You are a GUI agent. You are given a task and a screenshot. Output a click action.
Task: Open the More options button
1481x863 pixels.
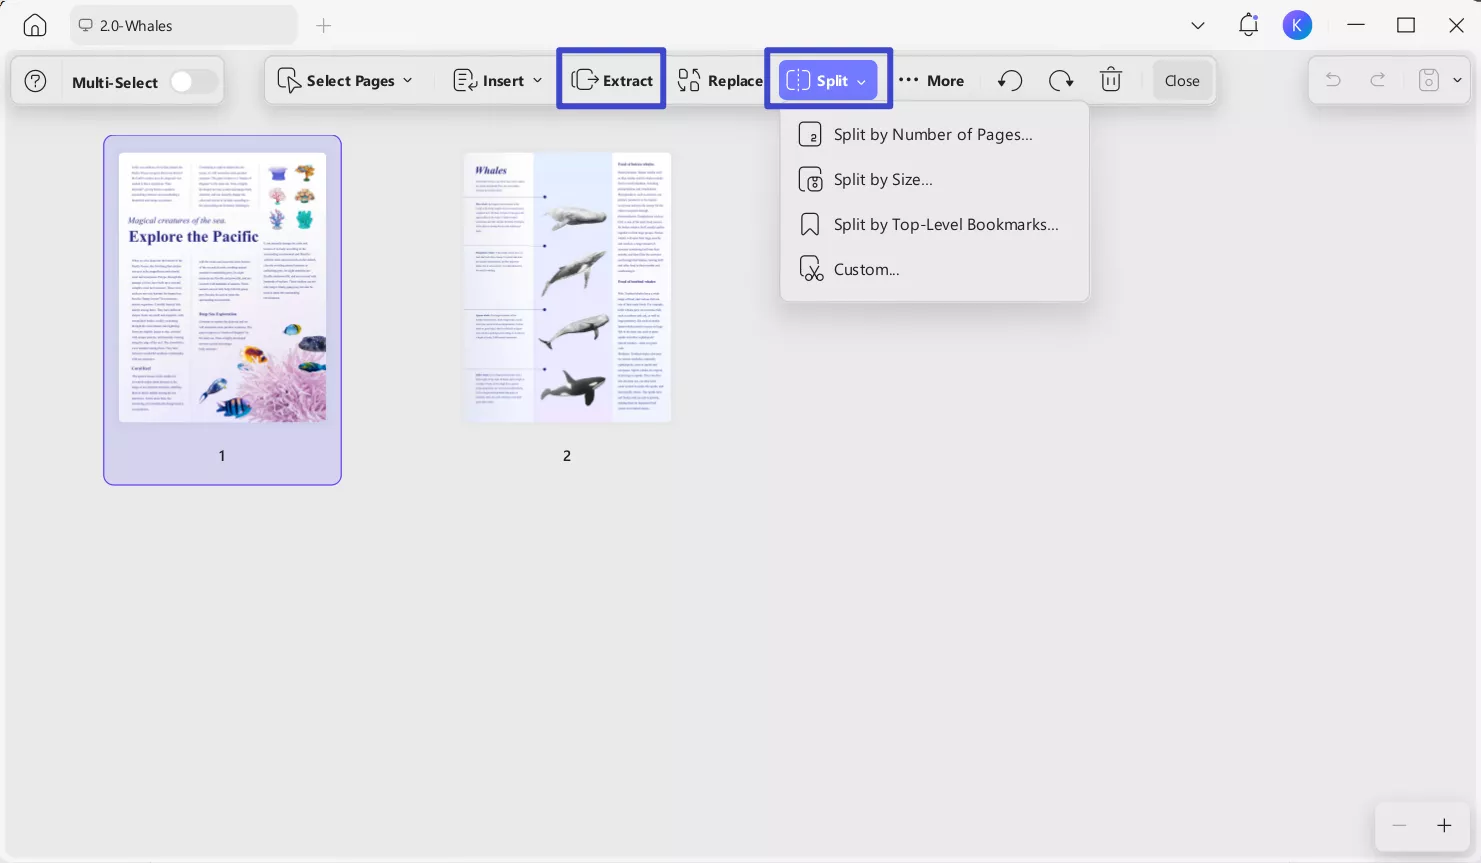tap(930, 80)
